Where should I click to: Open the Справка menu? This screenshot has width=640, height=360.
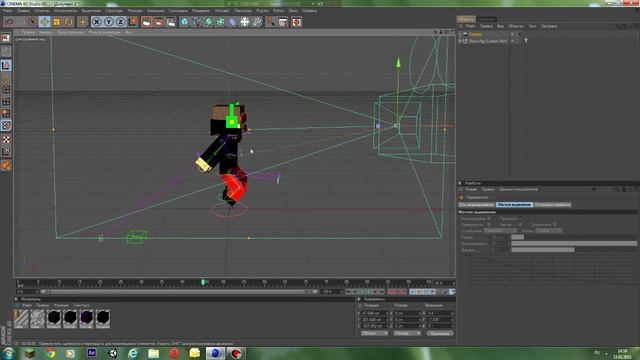click(x=309, y=11)
